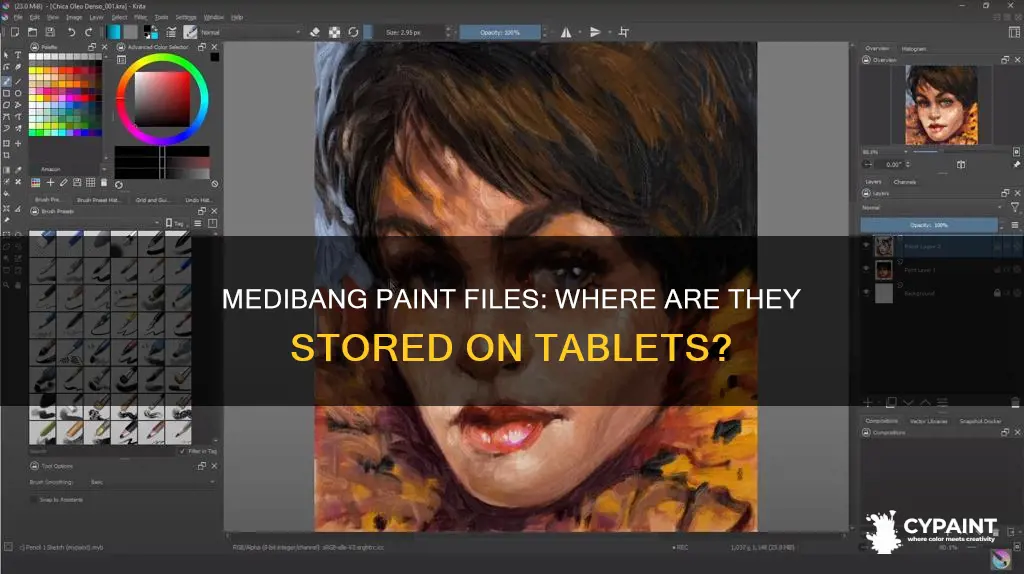Select the Crop tool
The image size is (1024, 574).
(x=7, y=155)
